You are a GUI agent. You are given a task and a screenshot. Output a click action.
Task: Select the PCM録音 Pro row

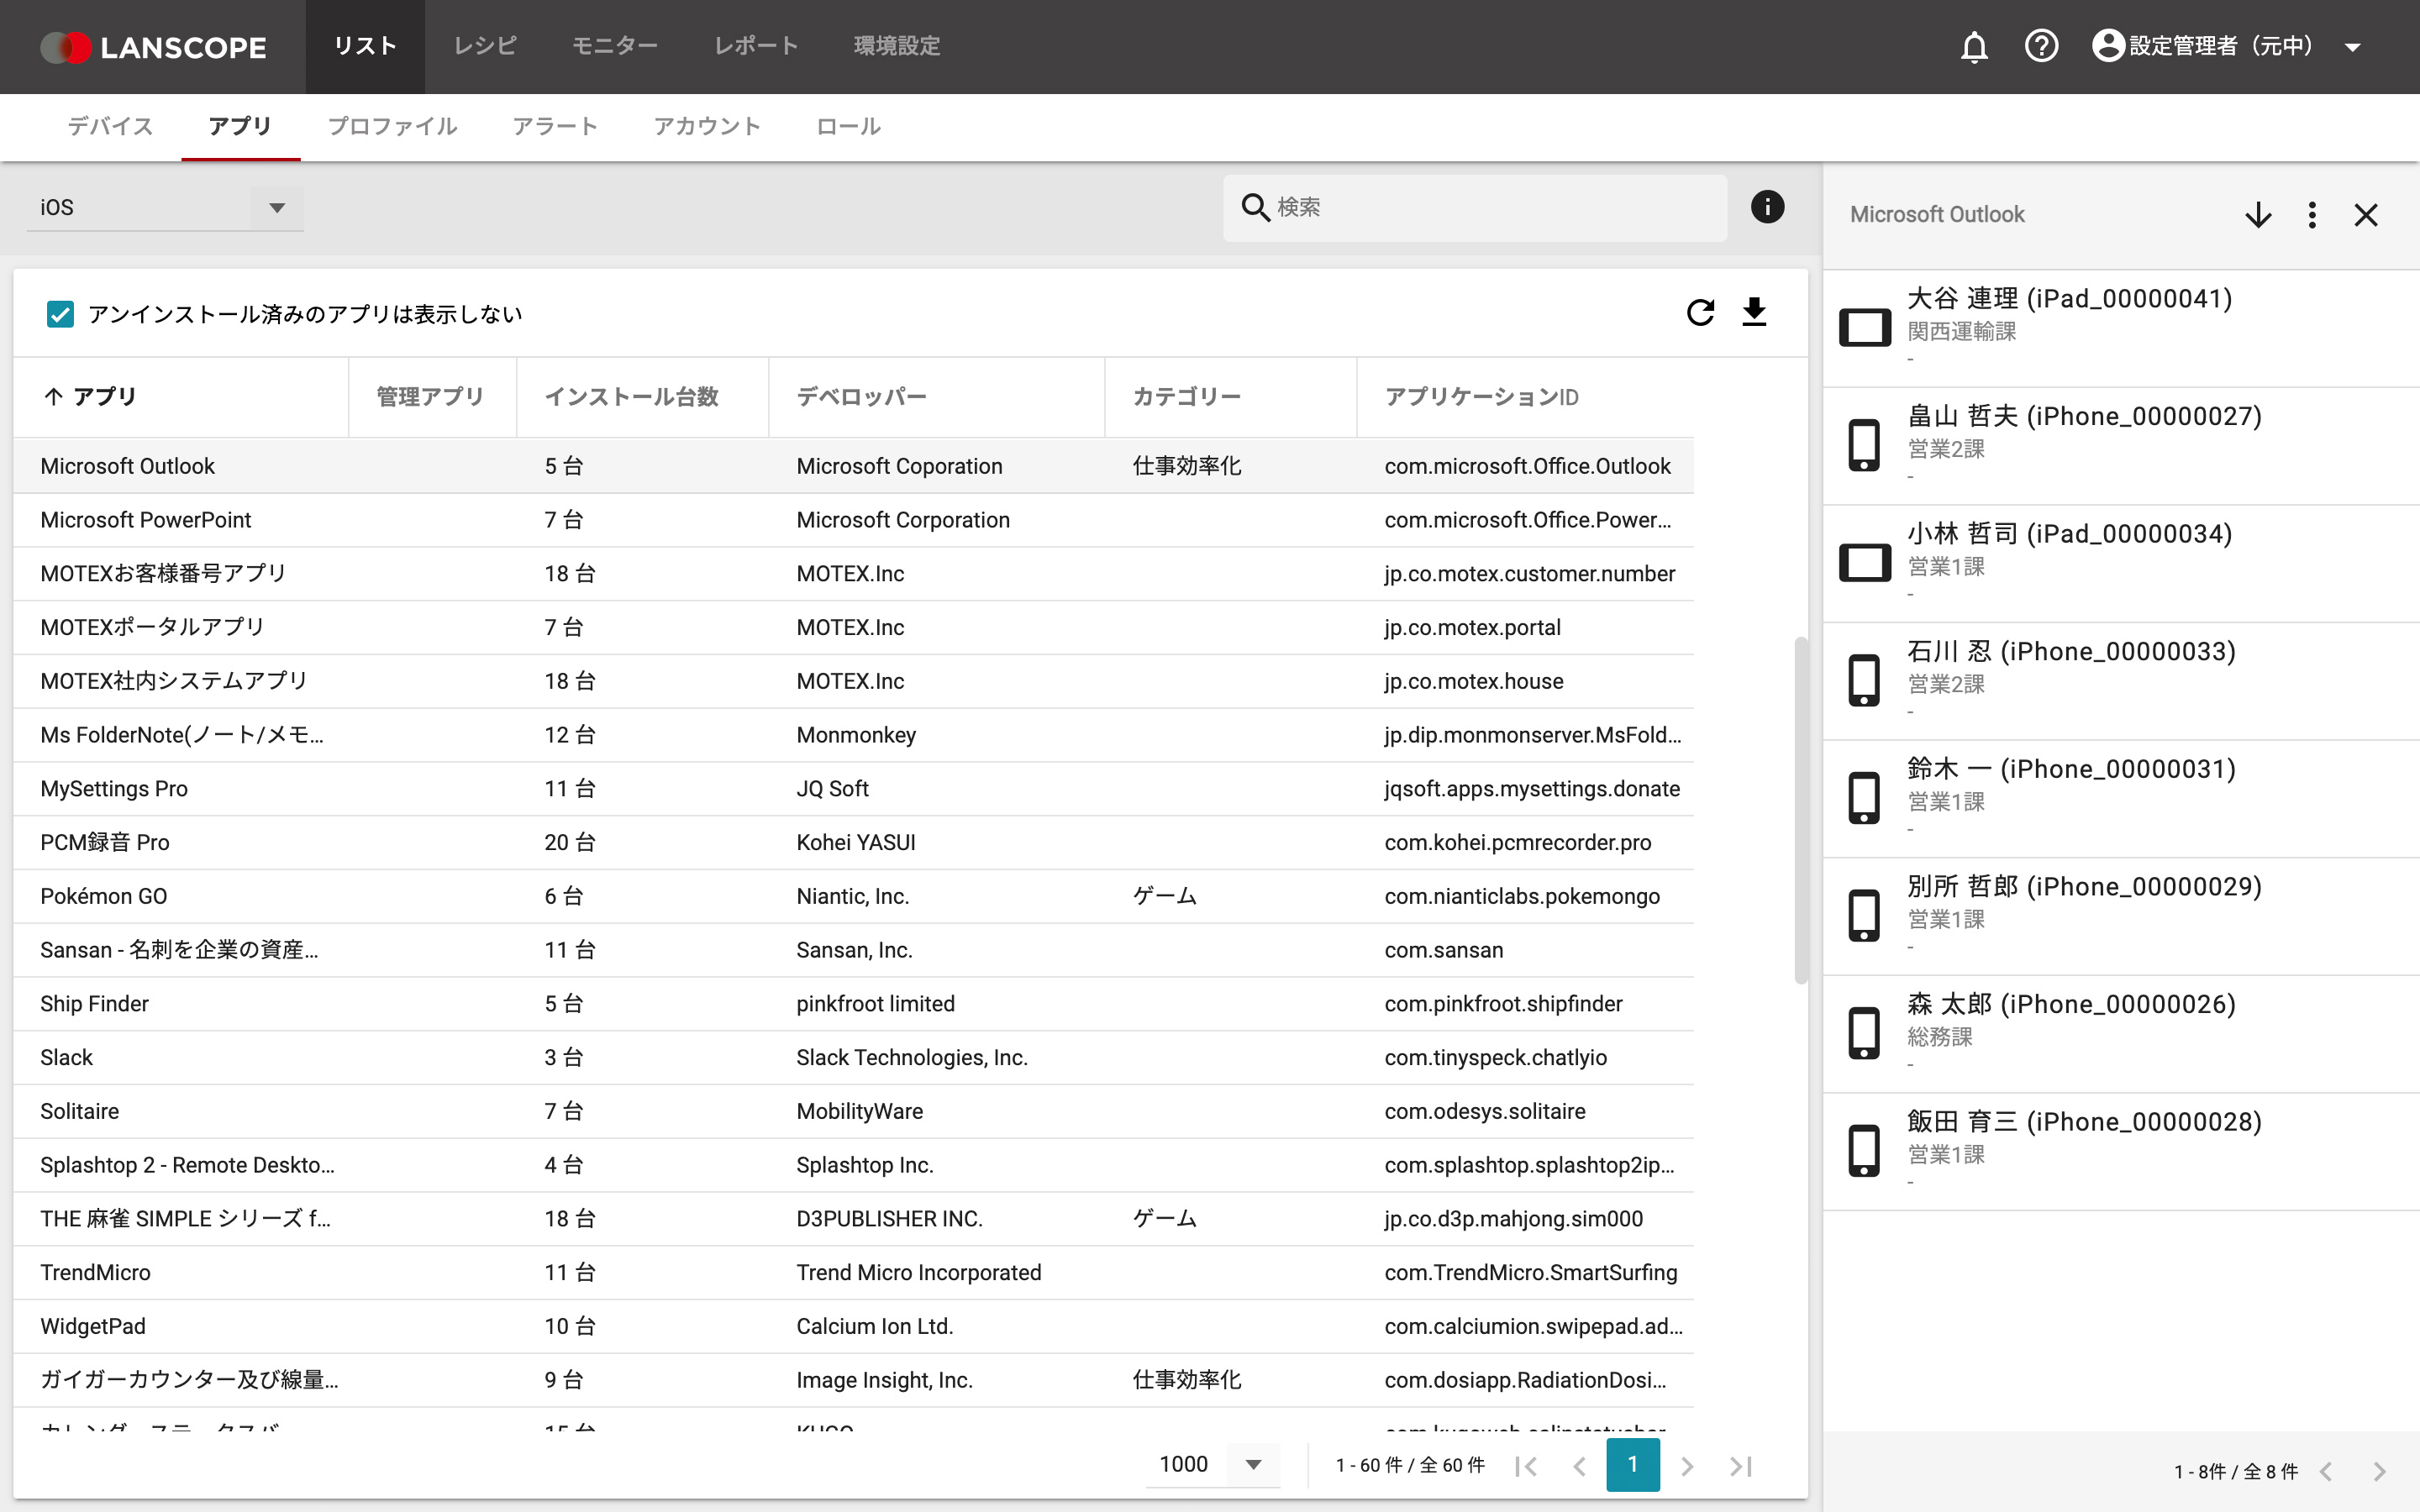point(853,843)
